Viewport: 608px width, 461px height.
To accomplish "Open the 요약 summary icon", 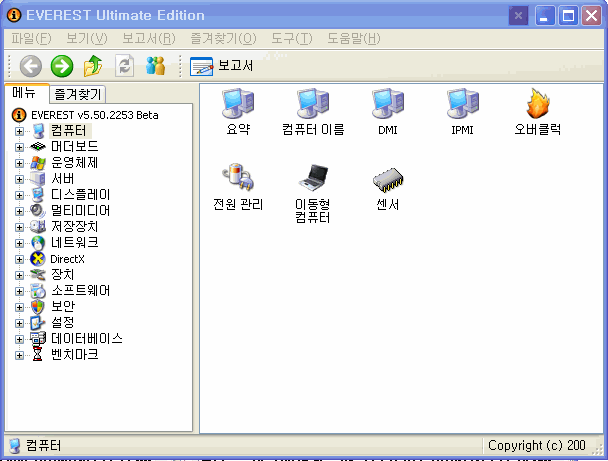I will pyautogui.click(x=238, y=111).
